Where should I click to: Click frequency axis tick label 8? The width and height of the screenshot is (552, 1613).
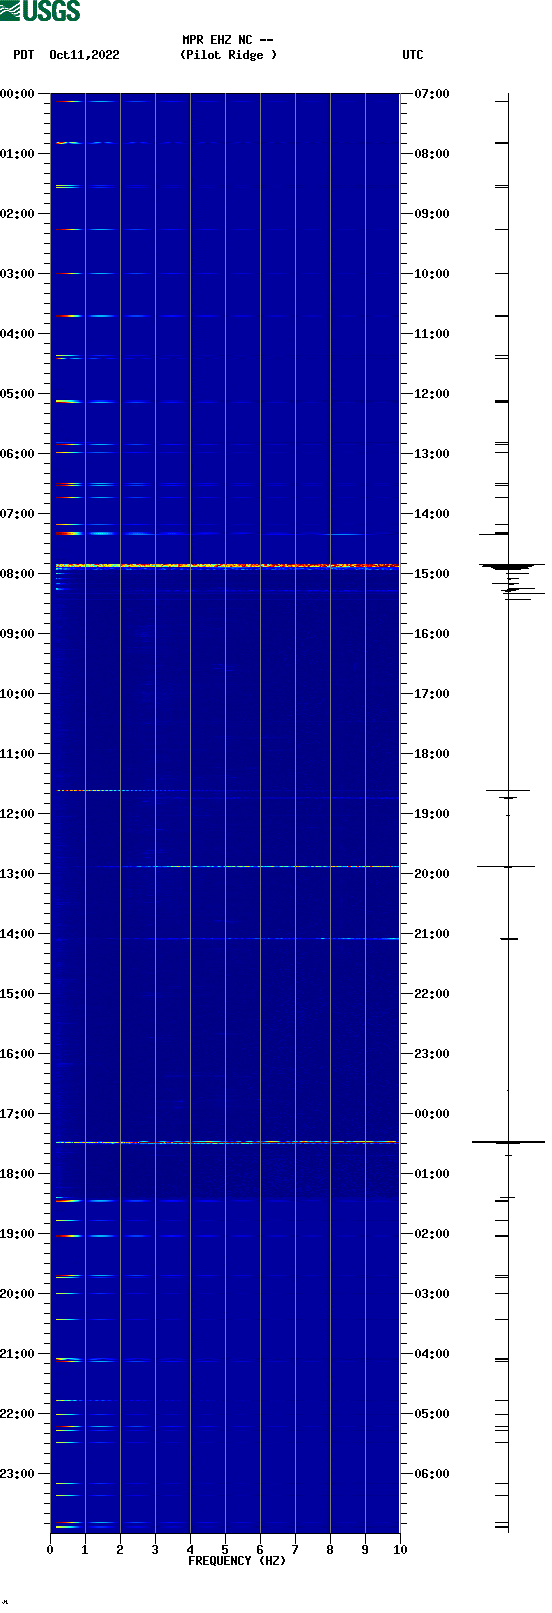pos(330,1550)
